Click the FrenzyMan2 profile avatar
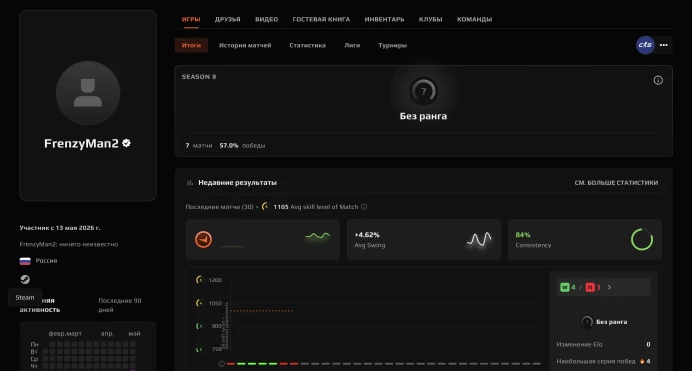The height and width of the screenshot is (371, 692). tap(88, 93)
